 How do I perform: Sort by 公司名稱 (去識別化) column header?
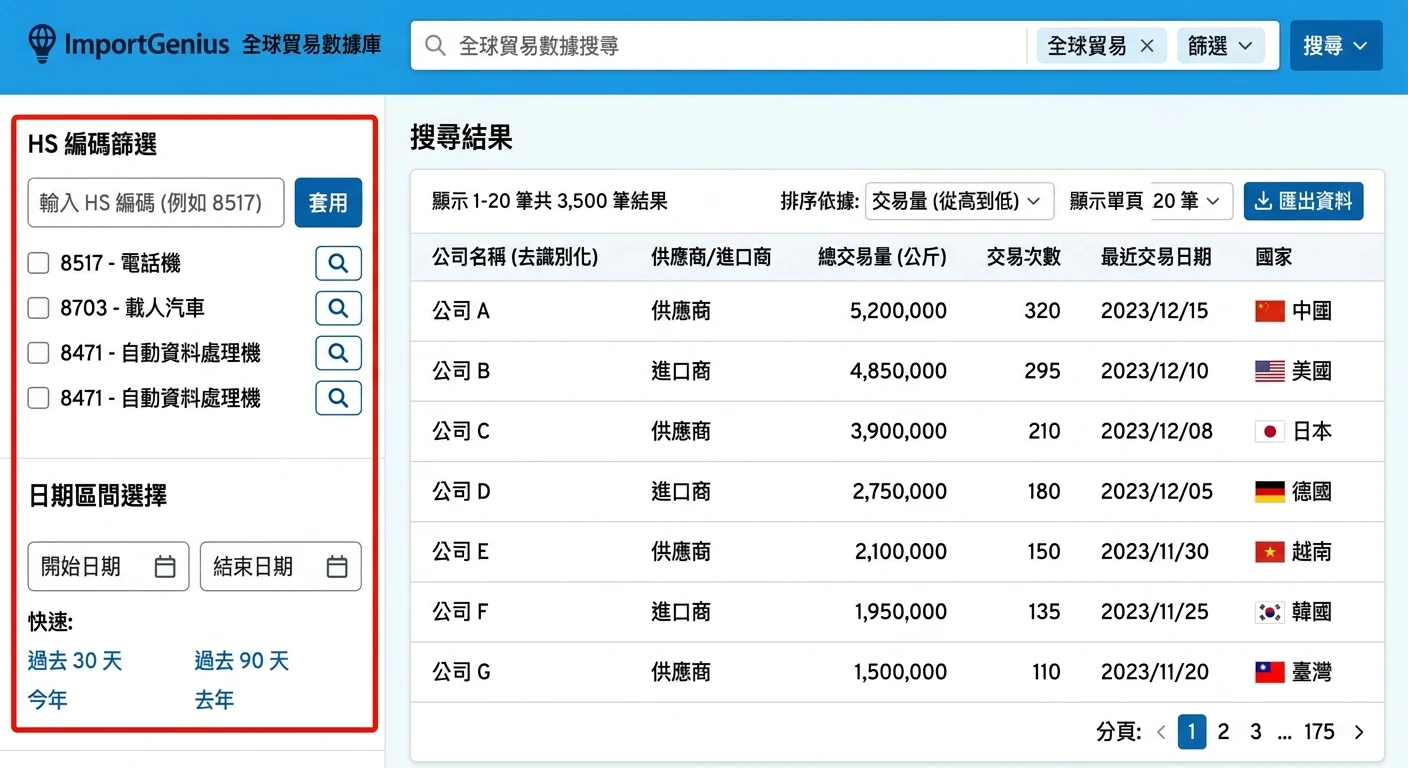tap(515, 257)
